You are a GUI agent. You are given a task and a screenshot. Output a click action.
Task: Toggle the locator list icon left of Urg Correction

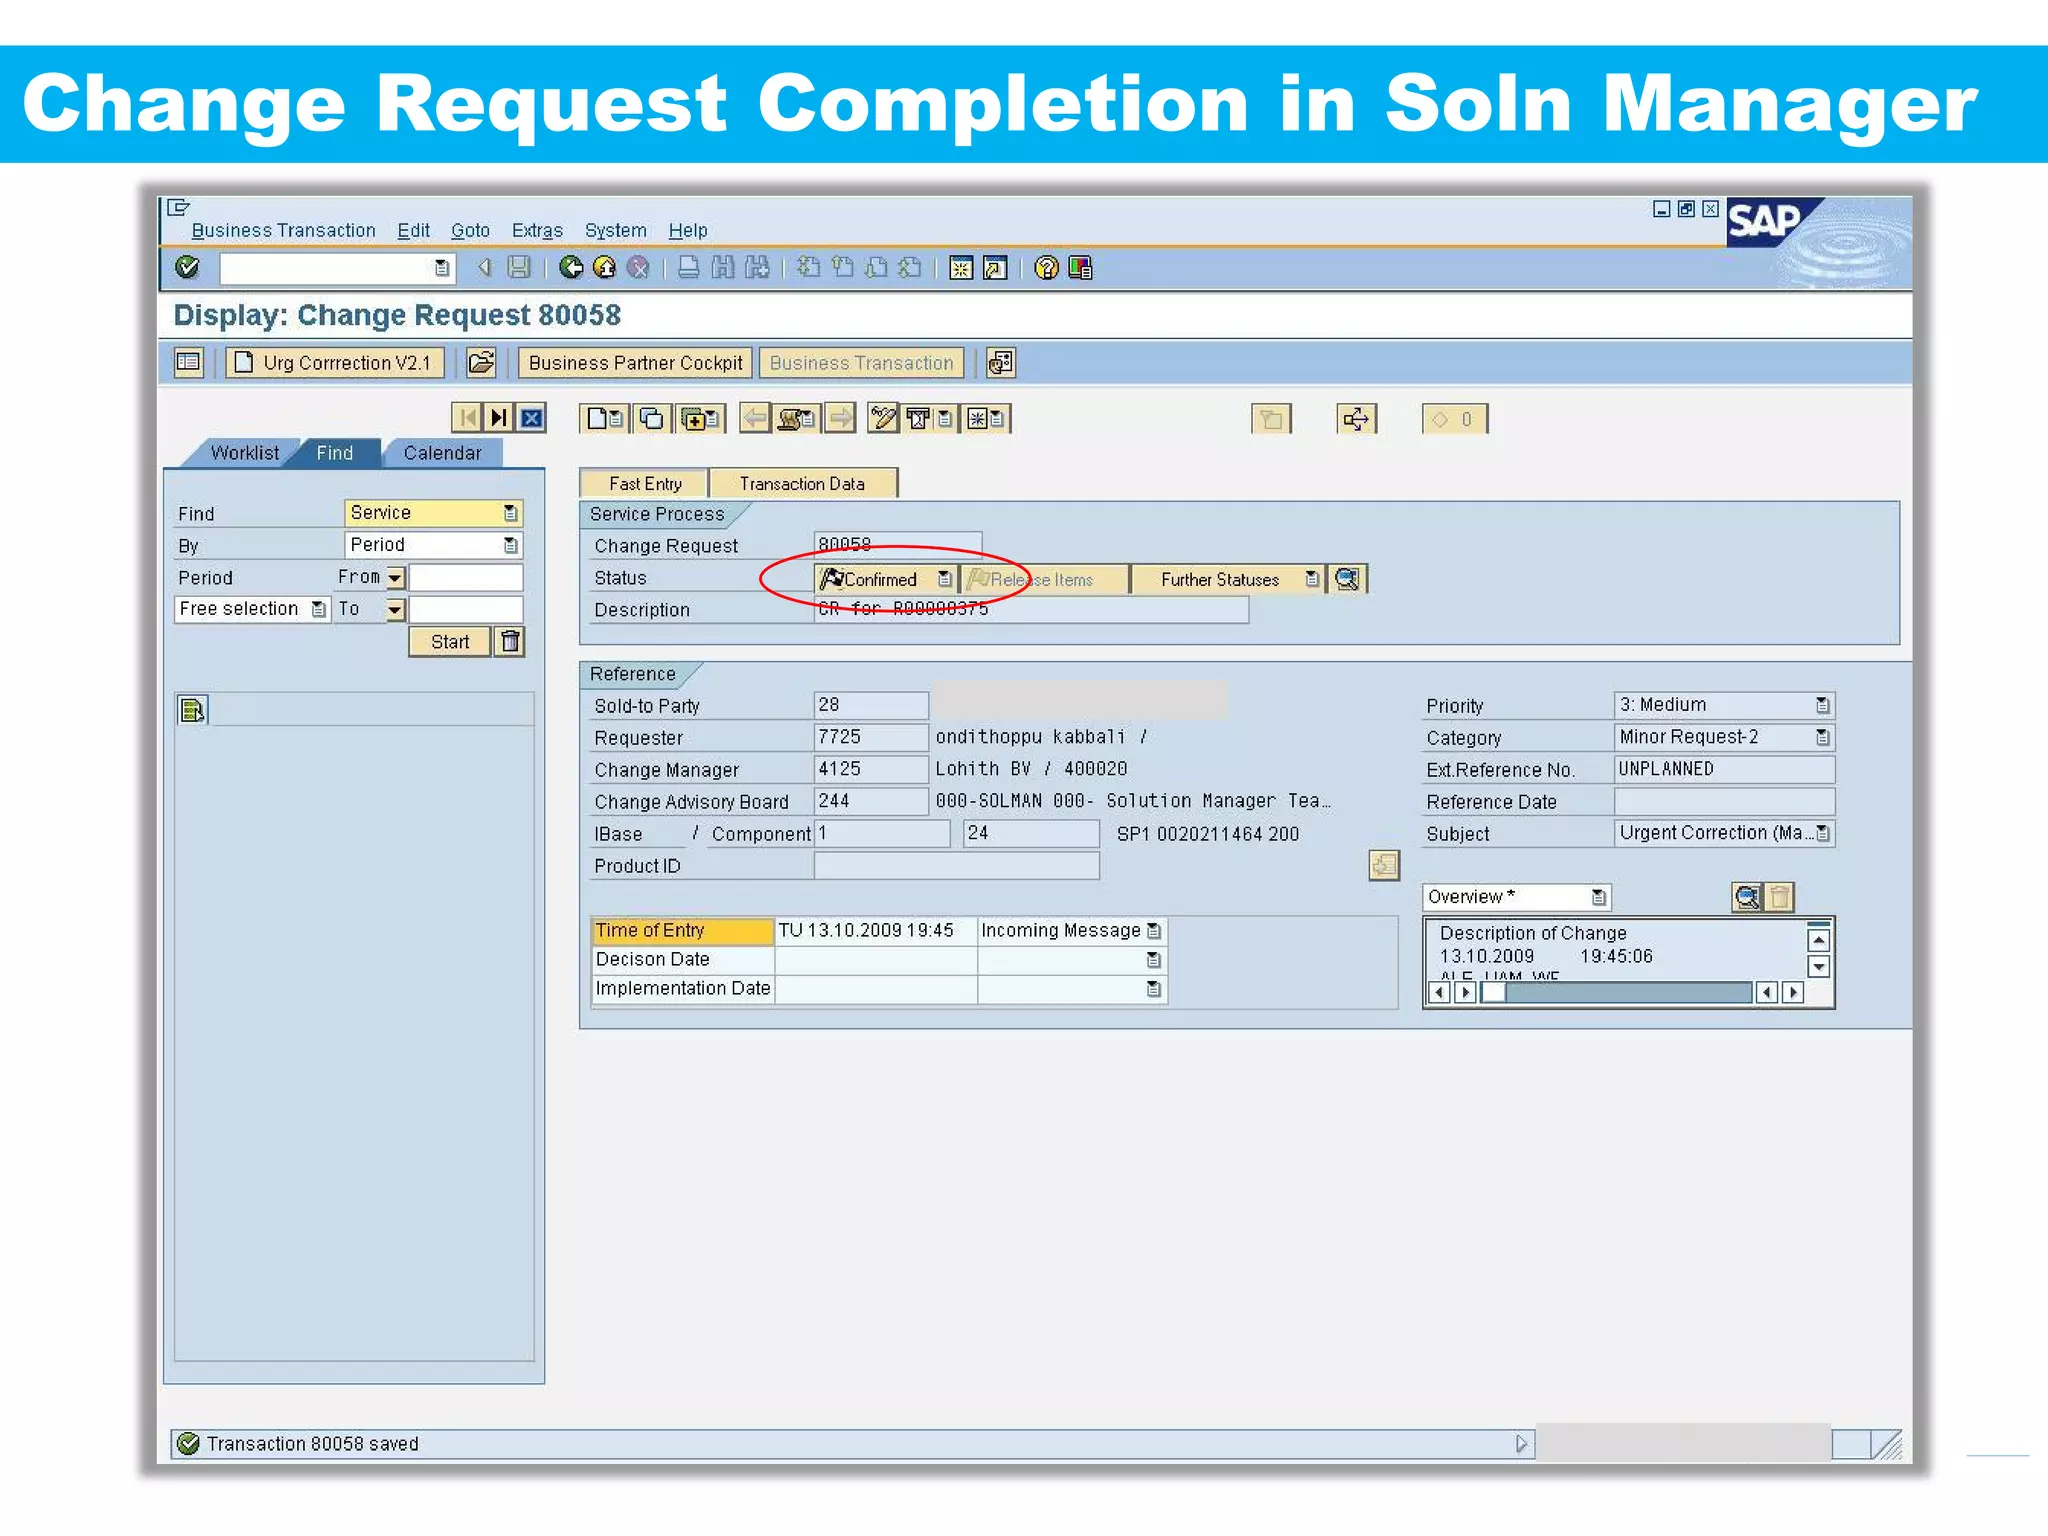[x=188, y=362]
